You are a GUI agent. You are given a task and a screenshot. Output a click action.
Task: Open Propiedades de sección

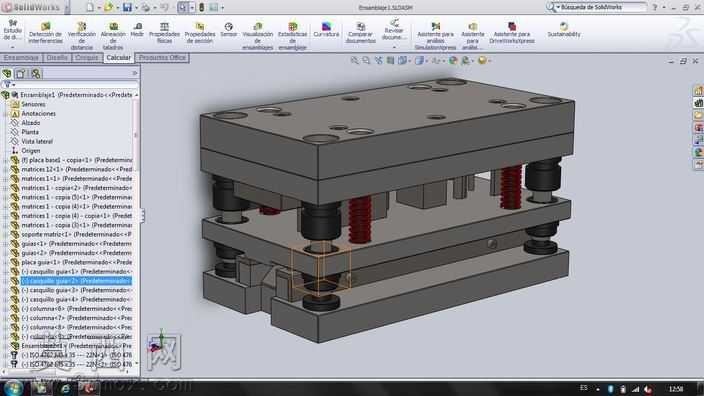[x=200, y=32]
